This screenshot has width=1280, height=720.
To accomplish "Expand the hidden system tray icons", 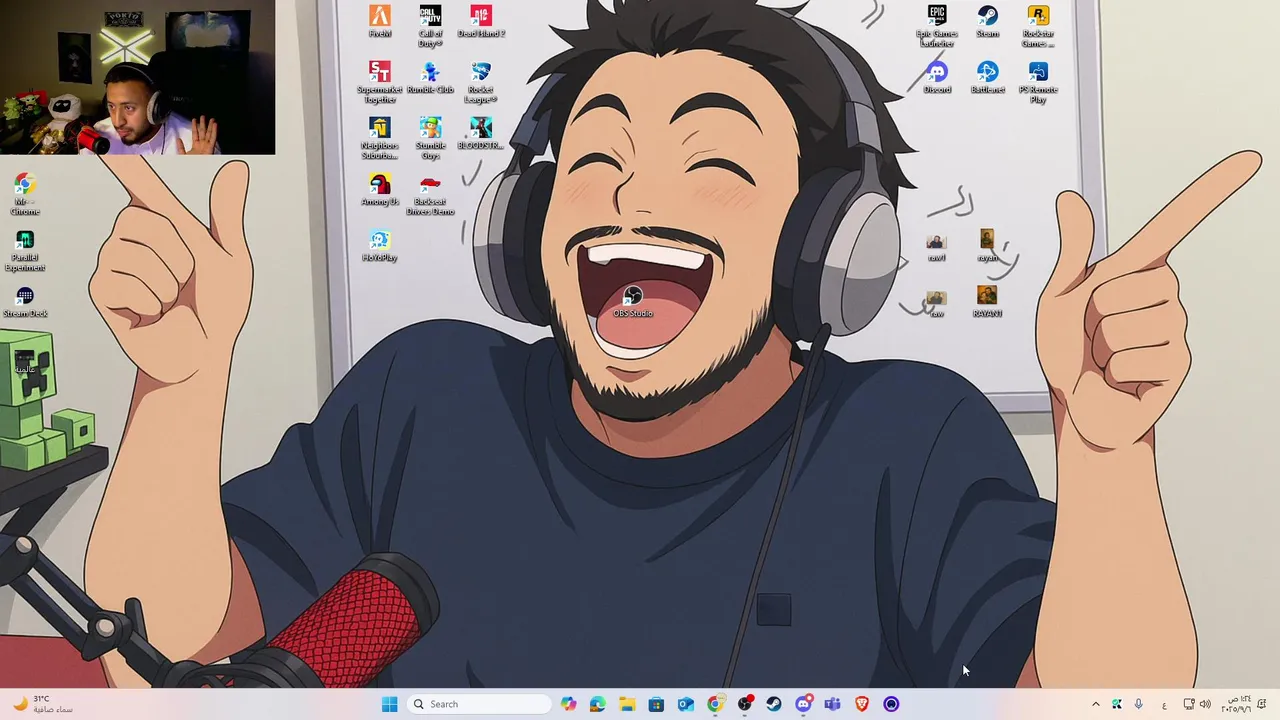I will coord(1095,704).
